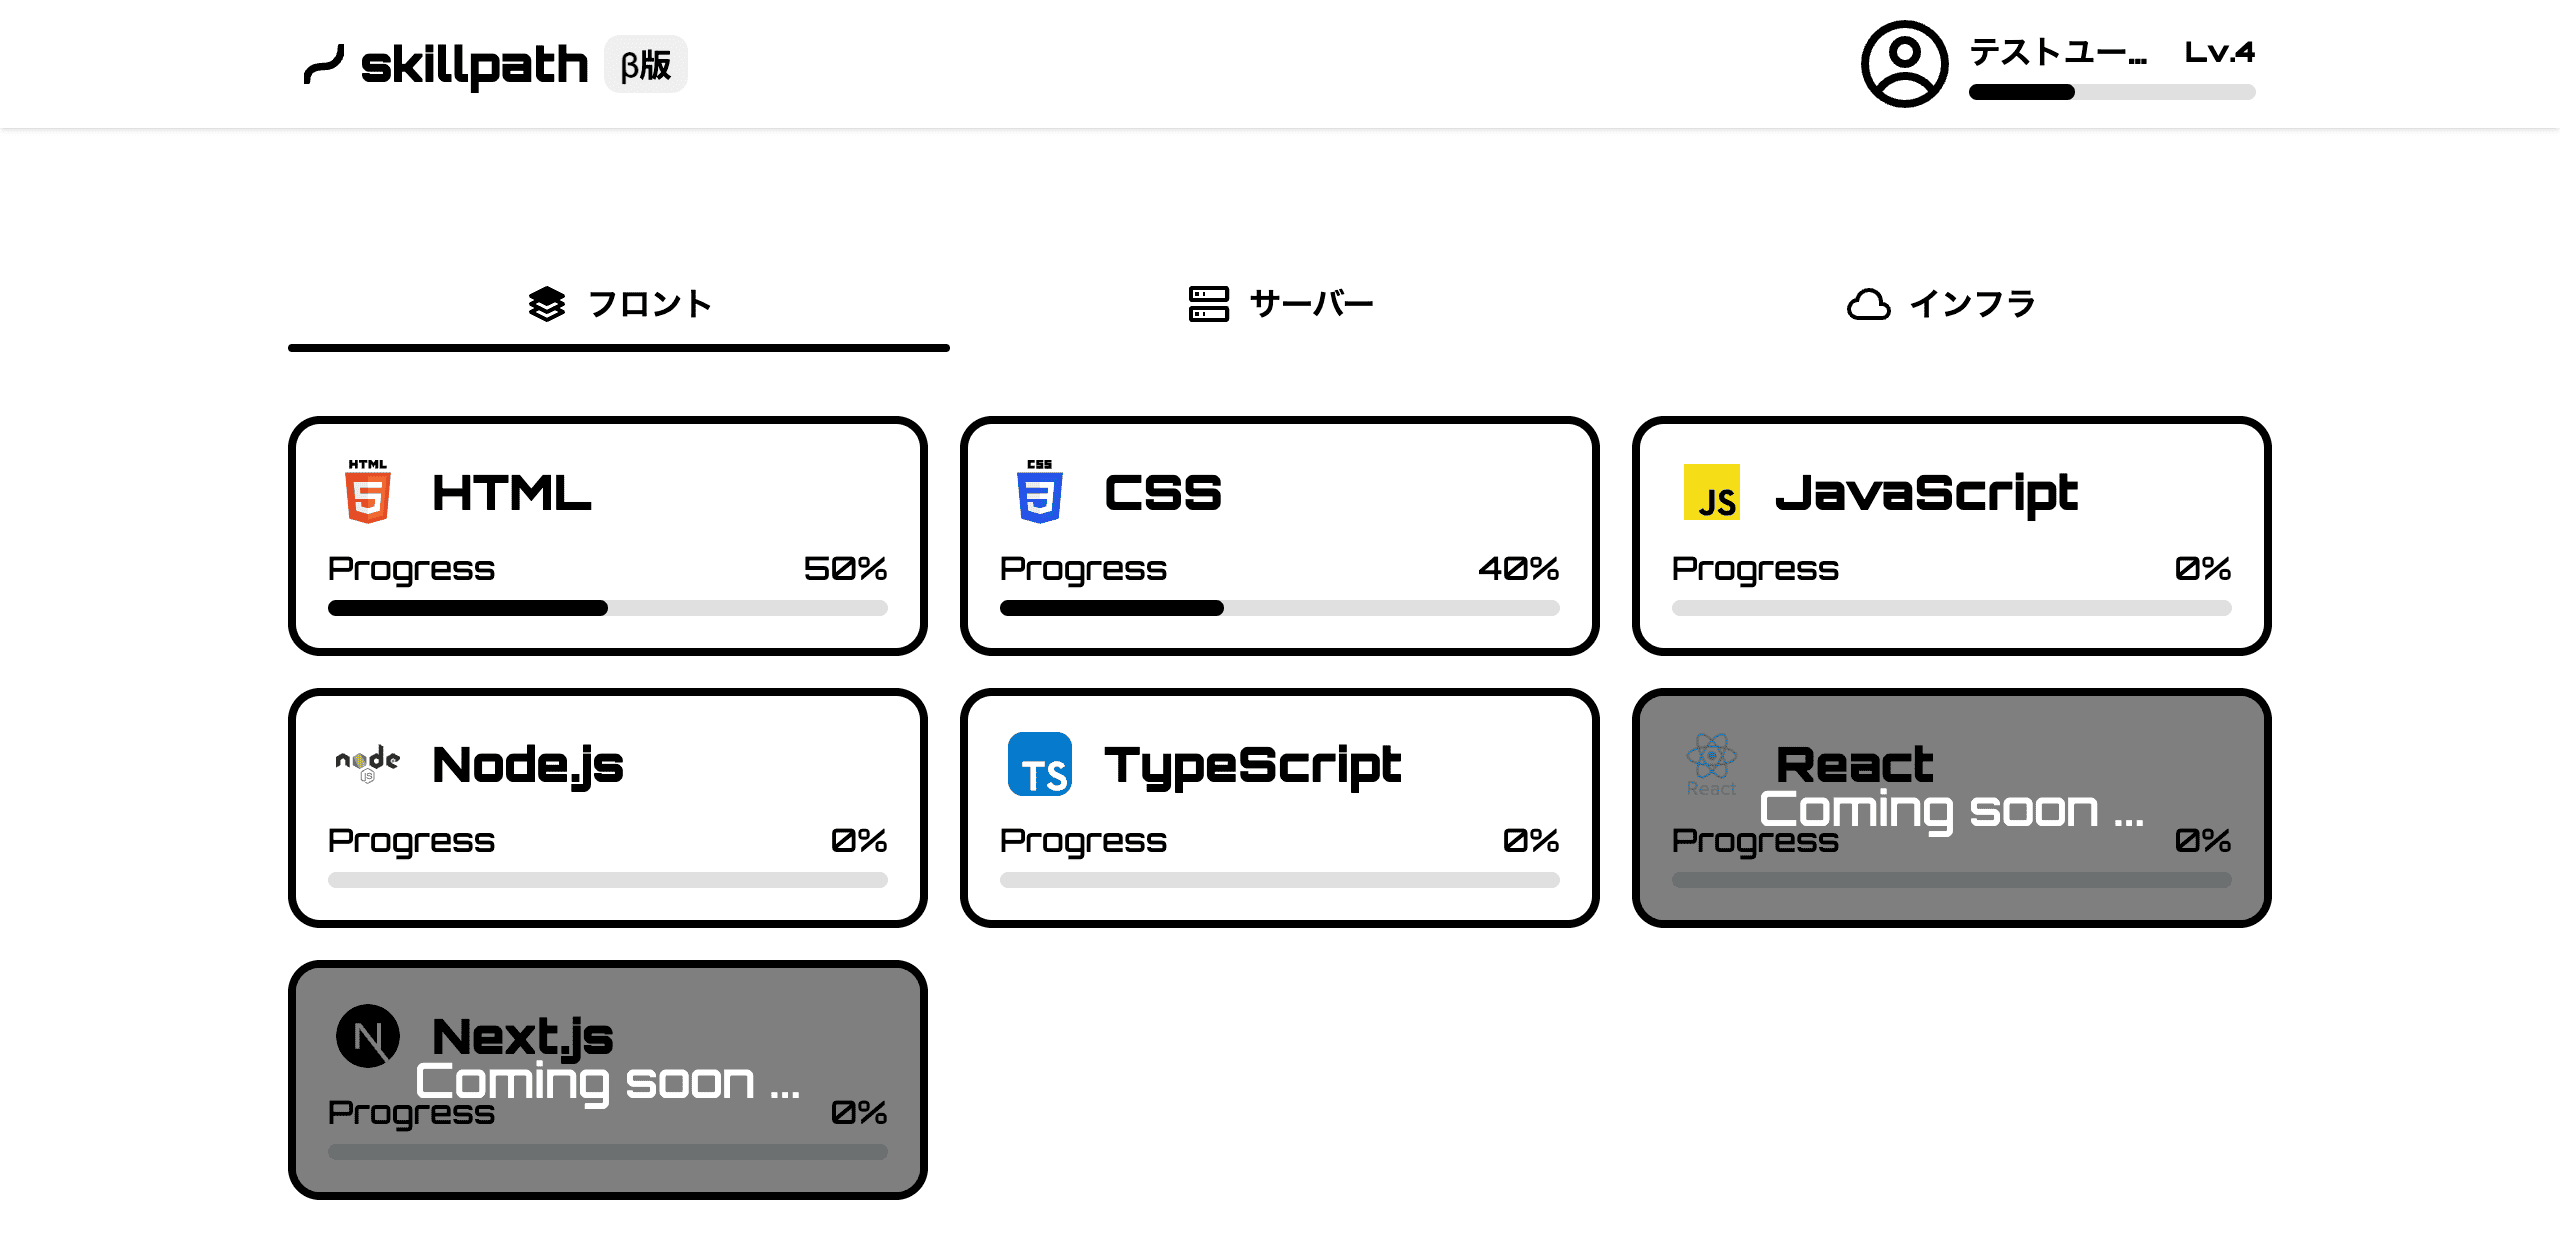Click the Next.js N logo icon
Screen dimensions: 2560x1260
coord(367,1036)
